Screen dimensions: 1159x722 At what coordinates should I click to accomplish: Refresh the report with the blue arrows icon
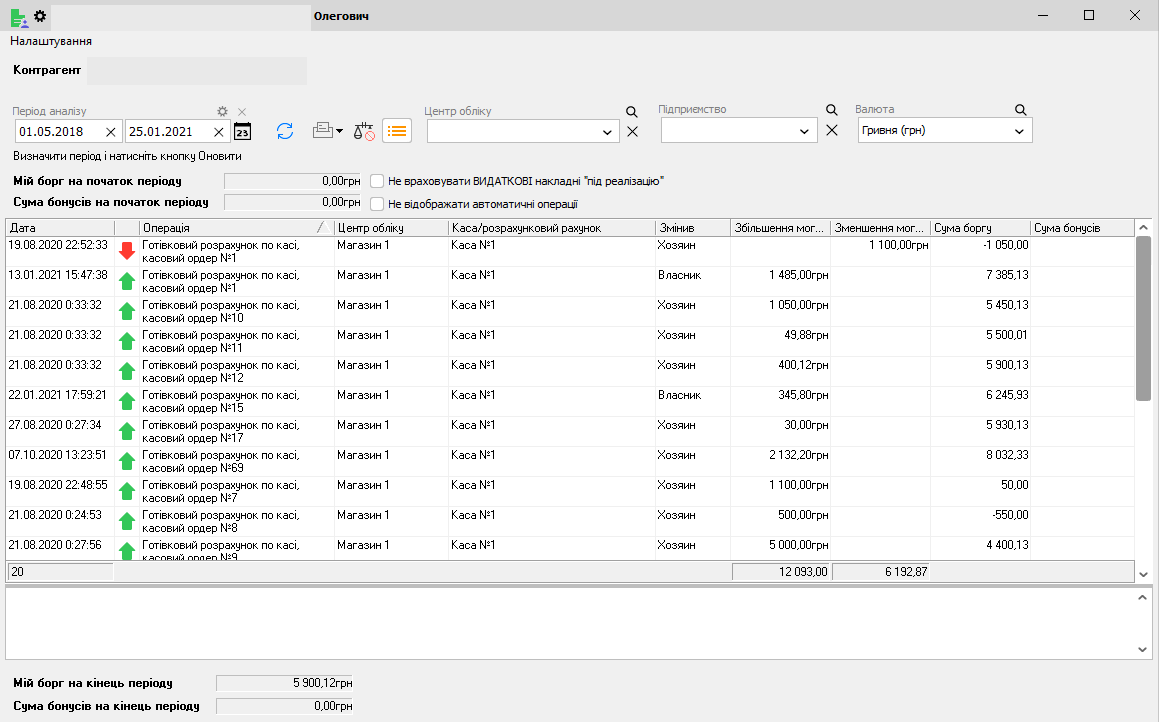click(285, 132)
